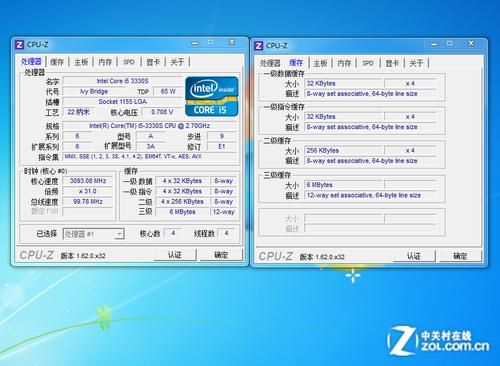Screen dimensions: 500x366
Task: Switch to 缓存 tab in left window
Action: point(57,62)
